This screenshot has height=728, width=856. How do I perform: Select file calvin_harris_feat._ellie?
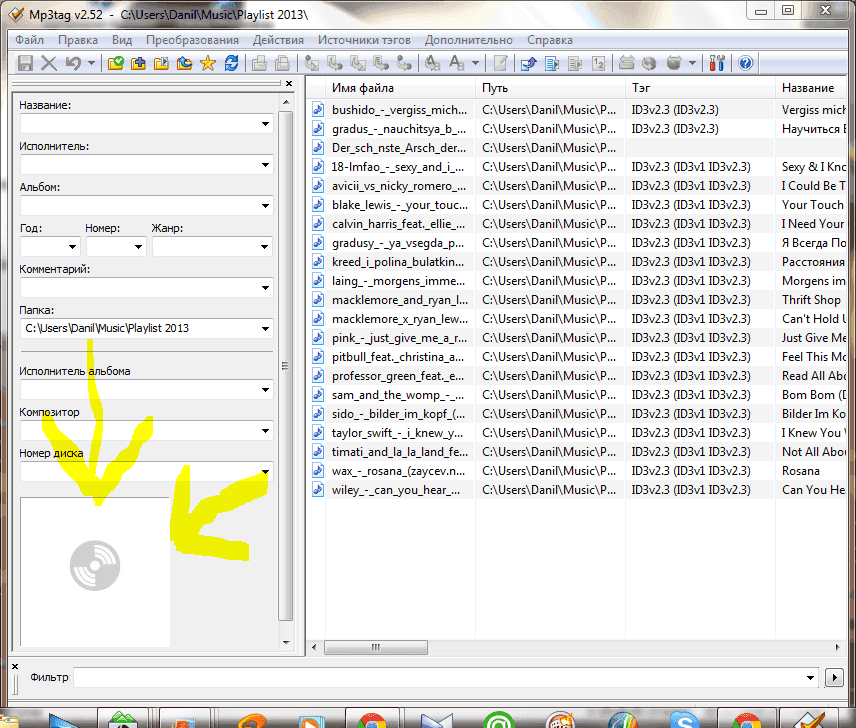point(399,224)
